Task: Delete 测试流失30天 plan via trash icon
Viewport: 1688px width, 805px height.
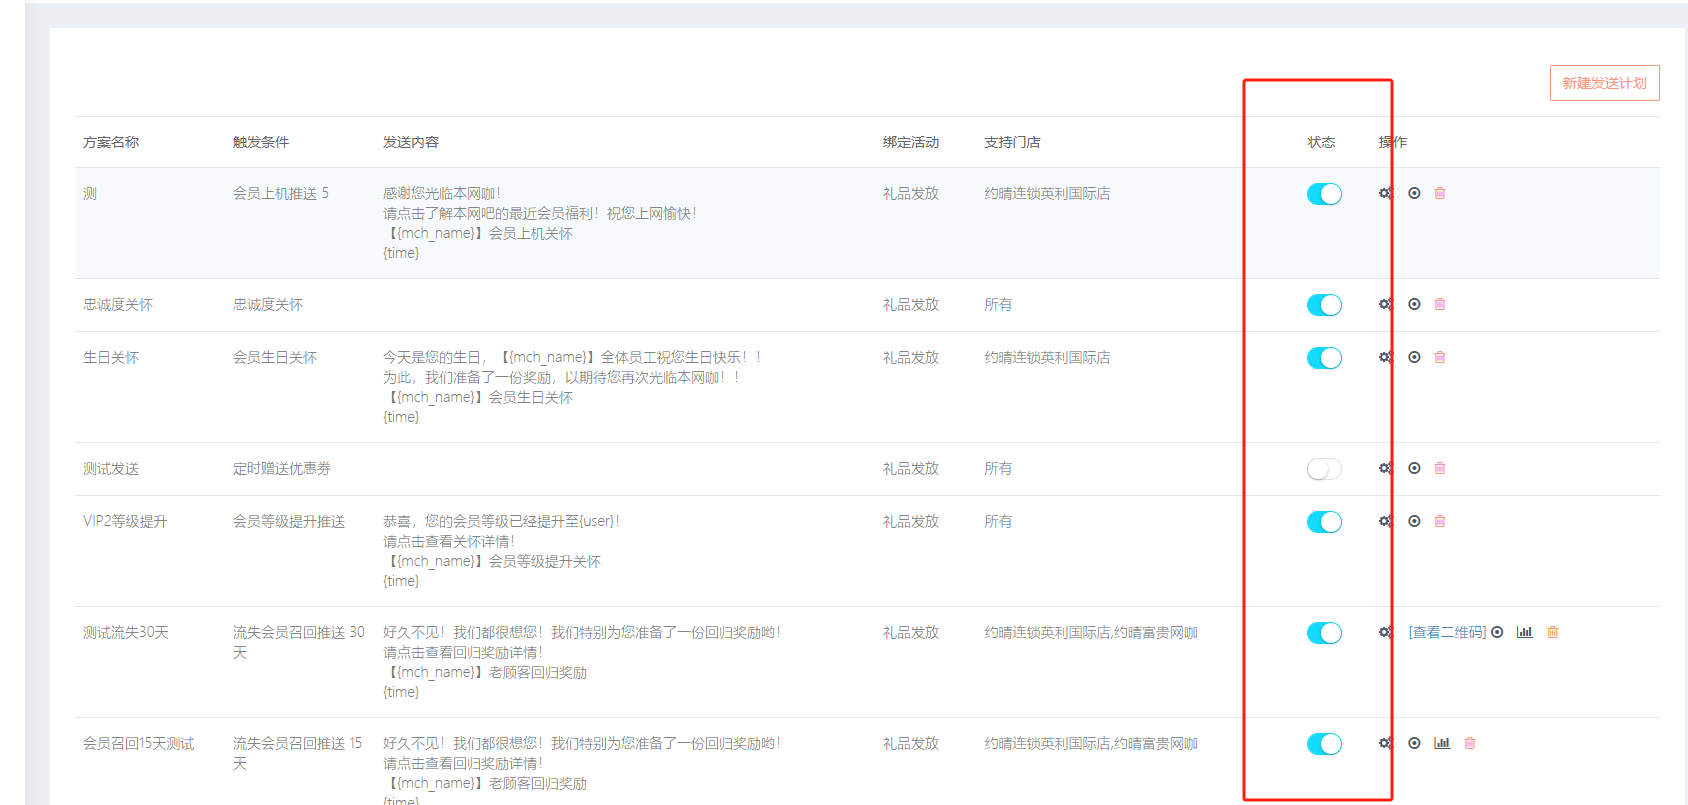Action: 1553,632
